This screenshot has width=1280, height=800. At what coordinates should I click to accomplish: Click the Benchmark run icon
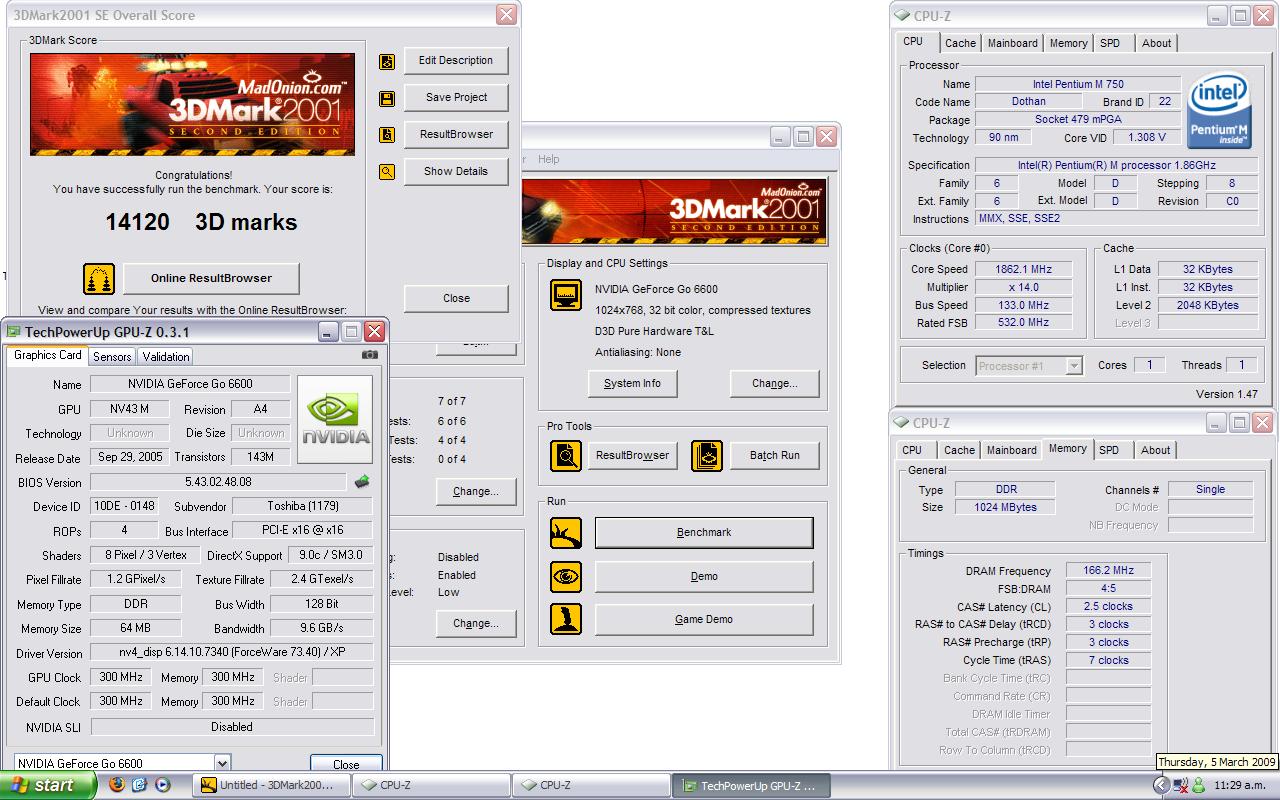[566, 533]
